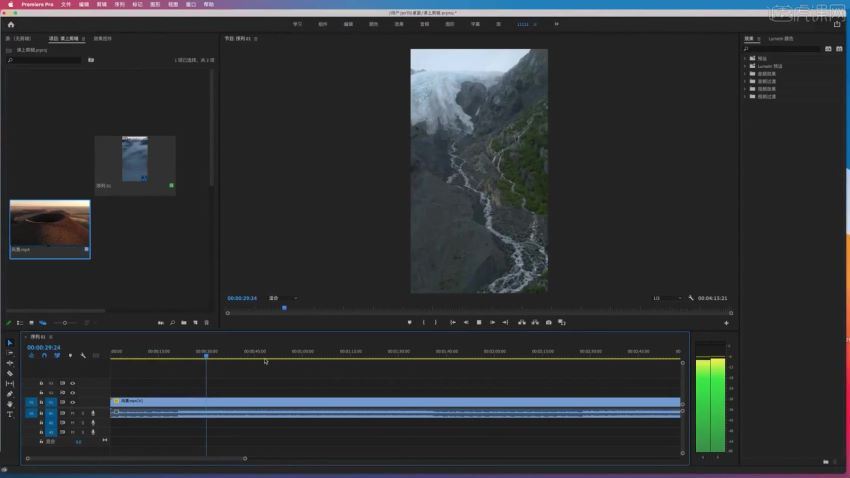Show overflow workspaces chevron

tap(556, 24)
